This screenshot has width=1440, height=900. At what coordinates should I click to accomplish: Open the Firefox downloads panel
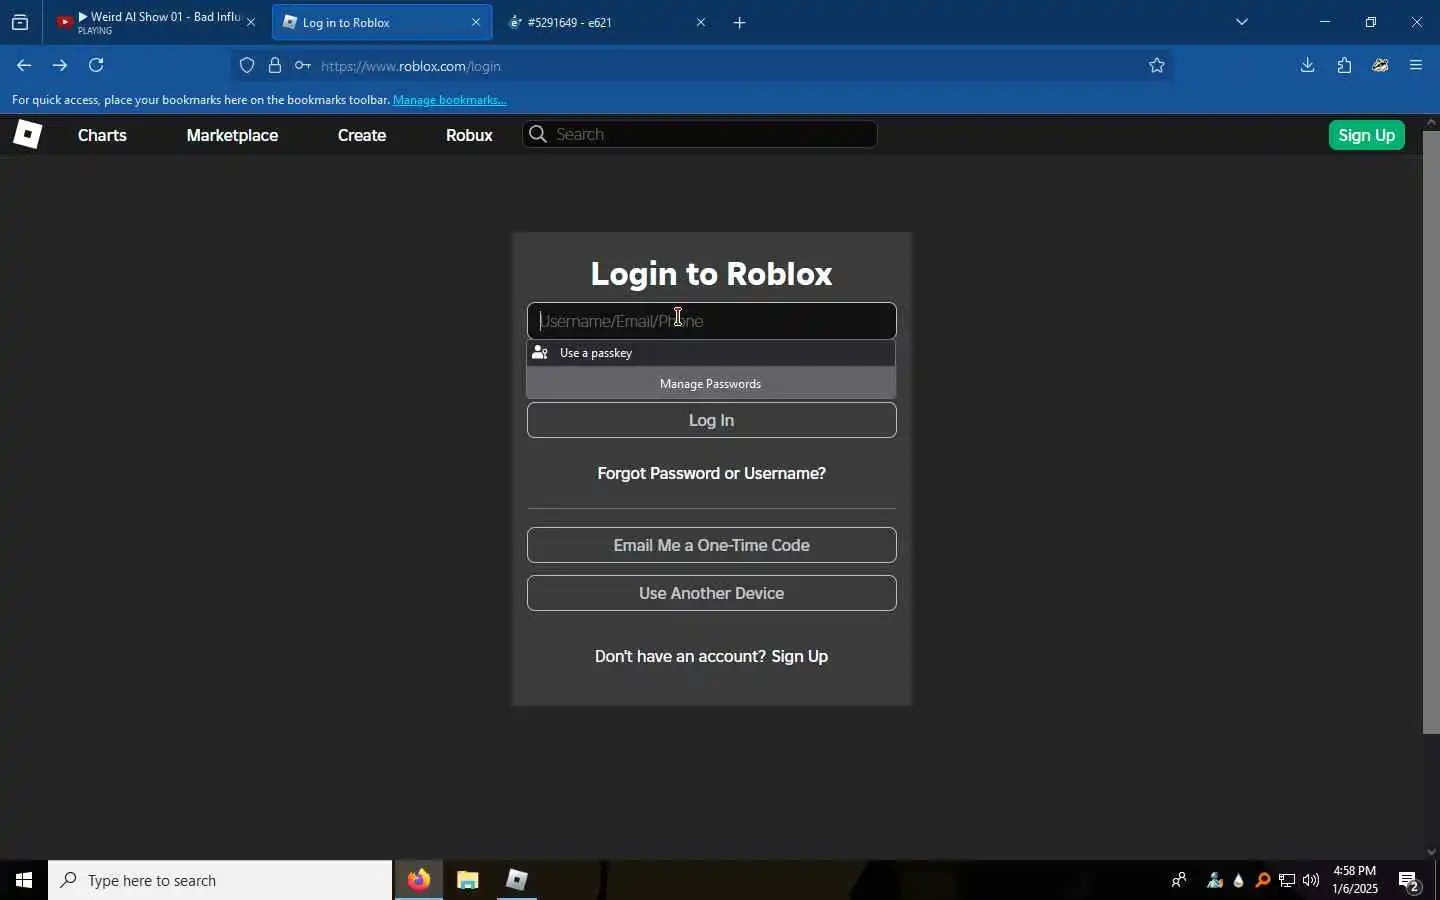[1308, 66]
